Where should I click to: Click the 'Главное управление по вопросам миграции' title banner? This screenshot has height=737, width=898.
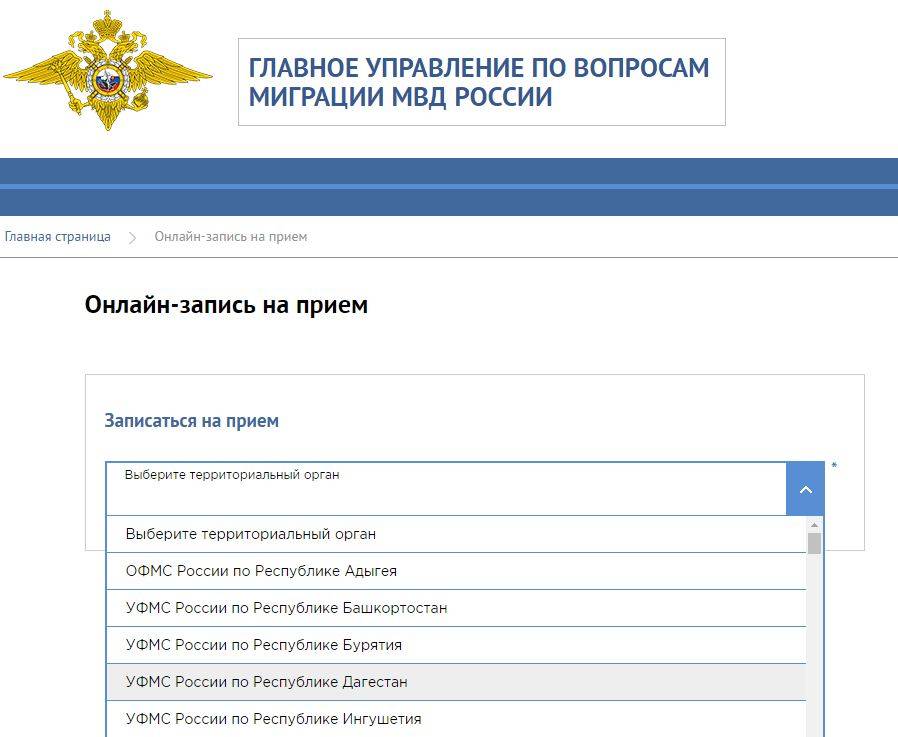(482, 82)
